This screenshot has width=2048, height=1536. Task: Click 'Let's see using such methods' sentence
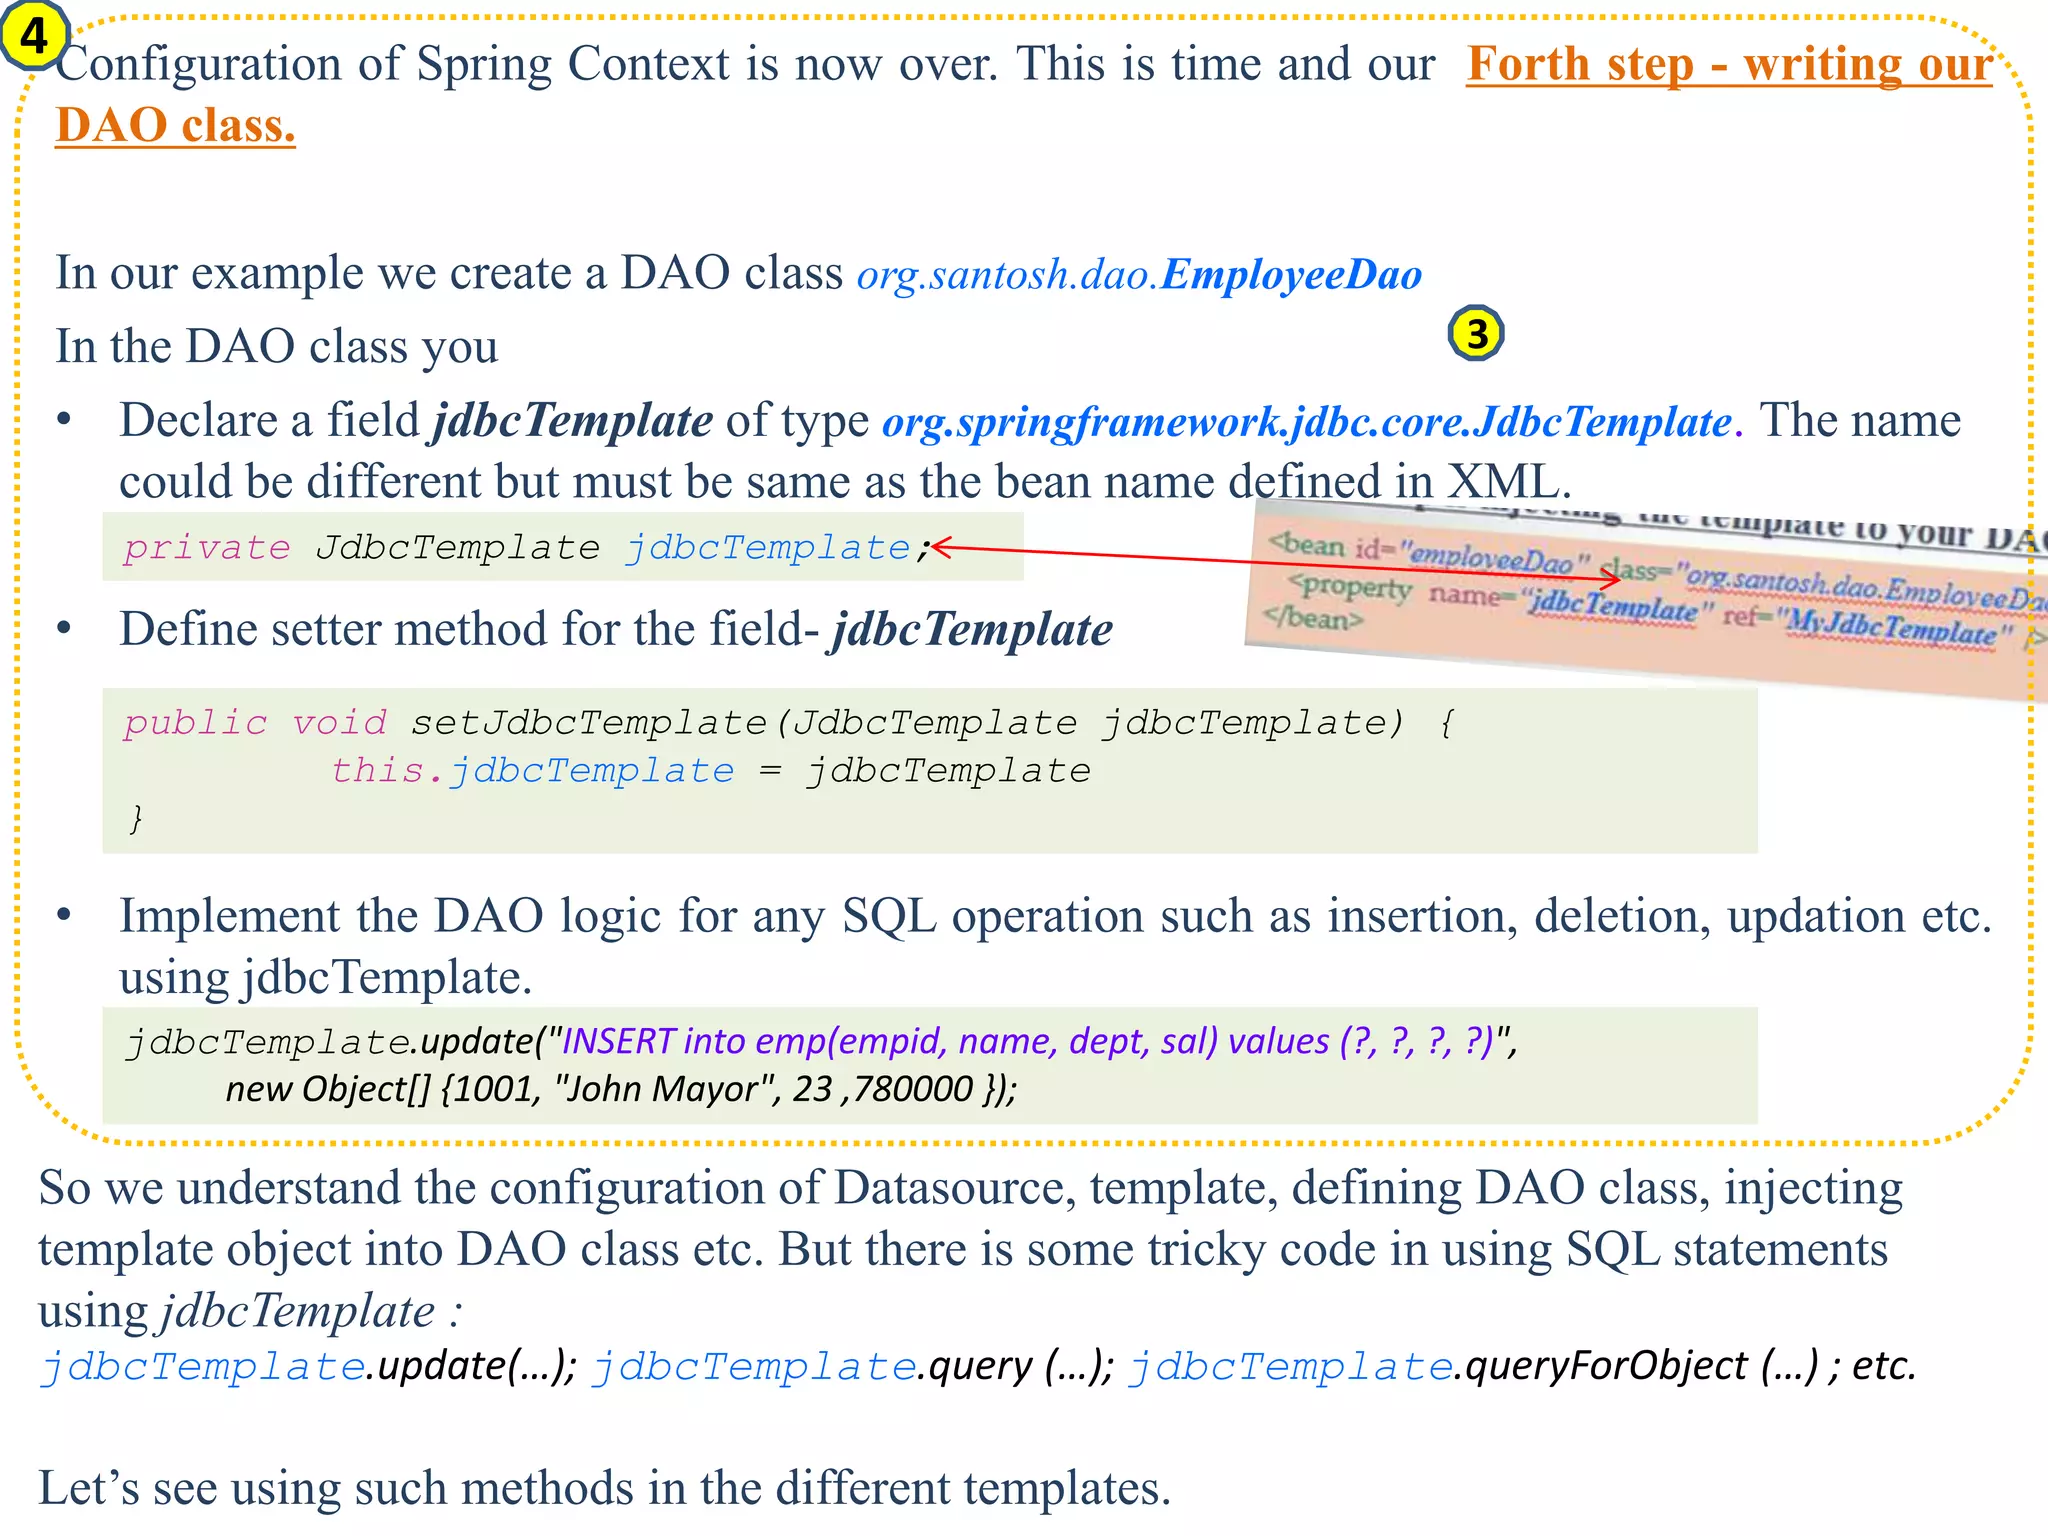(x=604, y=1488)
